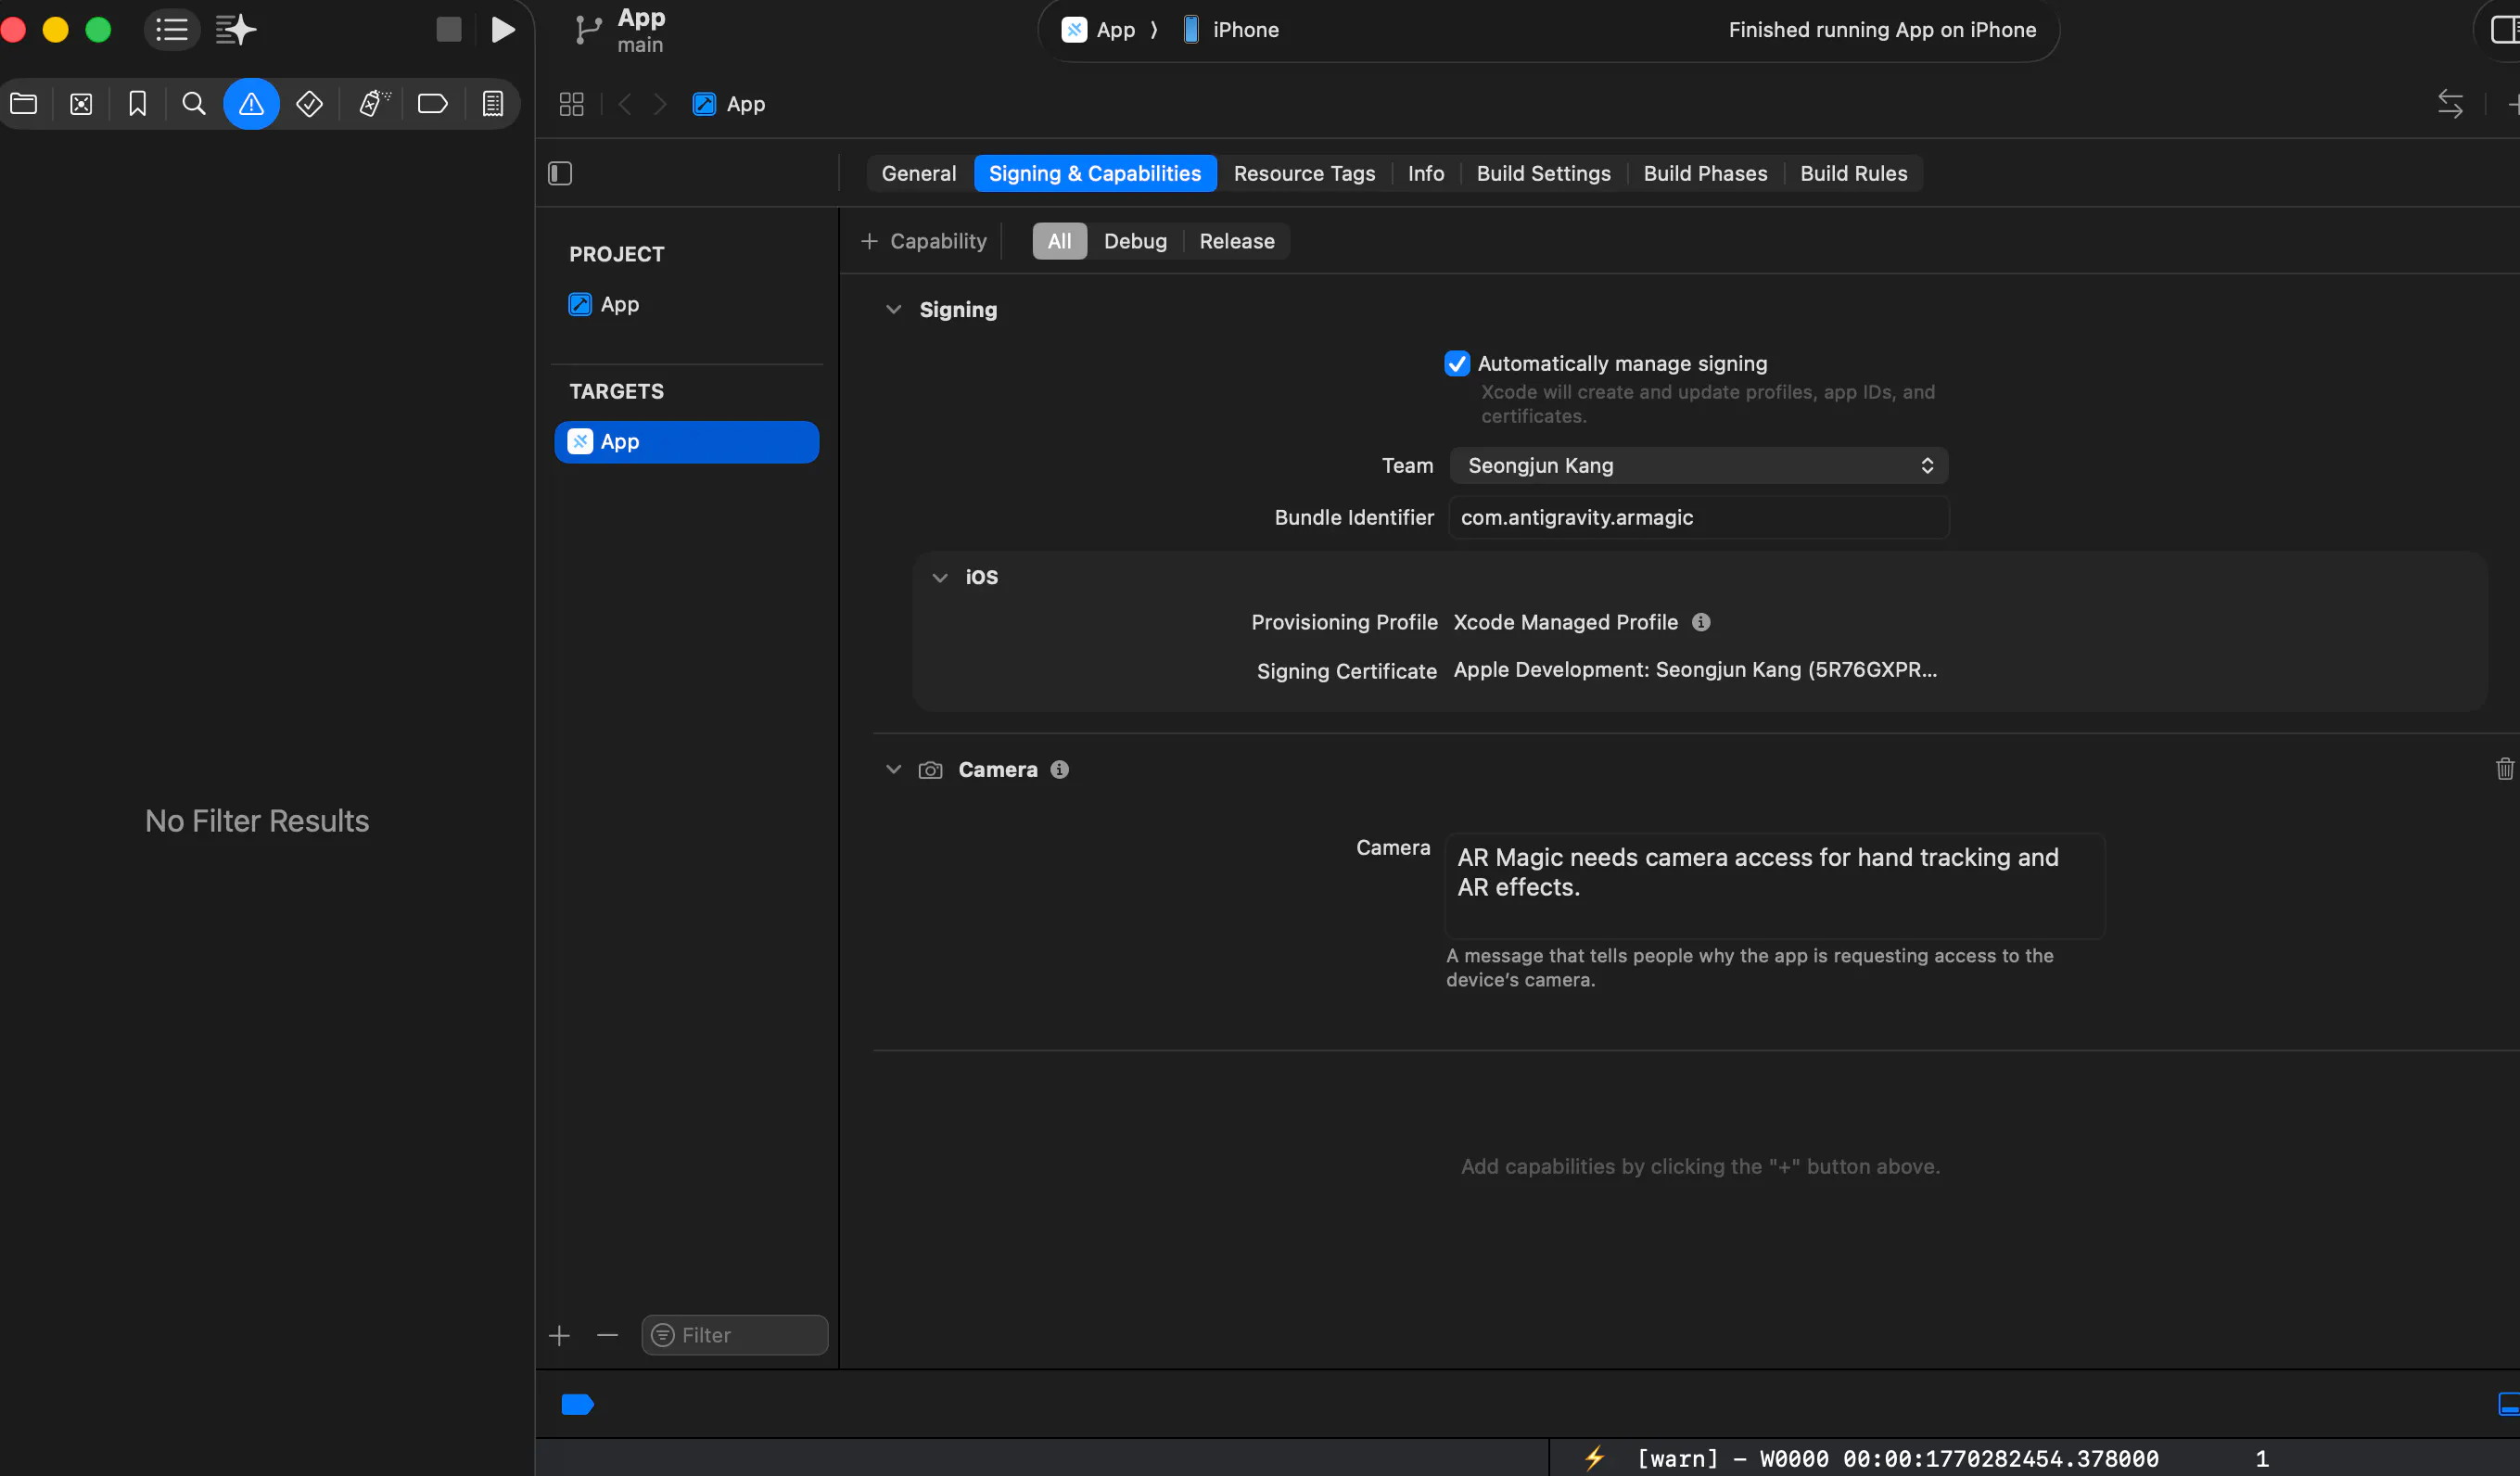Switch to the Build Settings tab
This screenshot has width=2520, height=1476.
(x=1543, y=173)
